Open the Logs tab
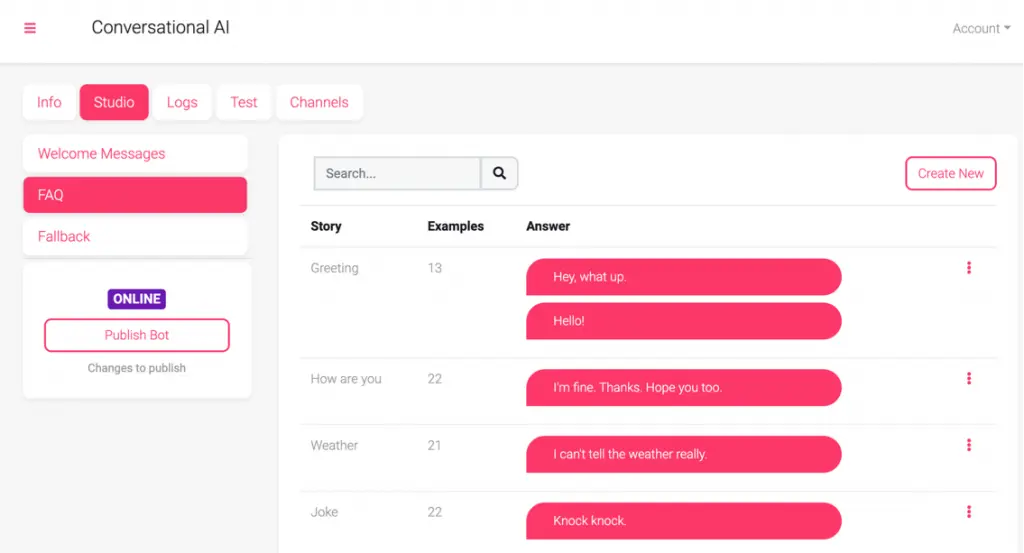Screen dimensions: 1024x553 coord(182,102)
